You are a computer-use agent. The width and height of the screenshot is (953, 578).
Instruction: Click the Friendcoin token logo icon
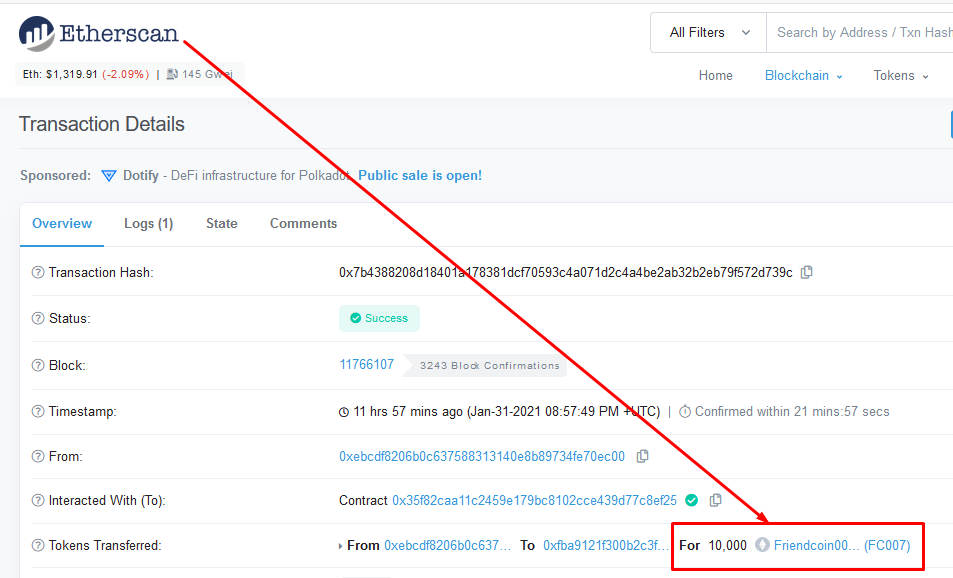tap(762, 545)
